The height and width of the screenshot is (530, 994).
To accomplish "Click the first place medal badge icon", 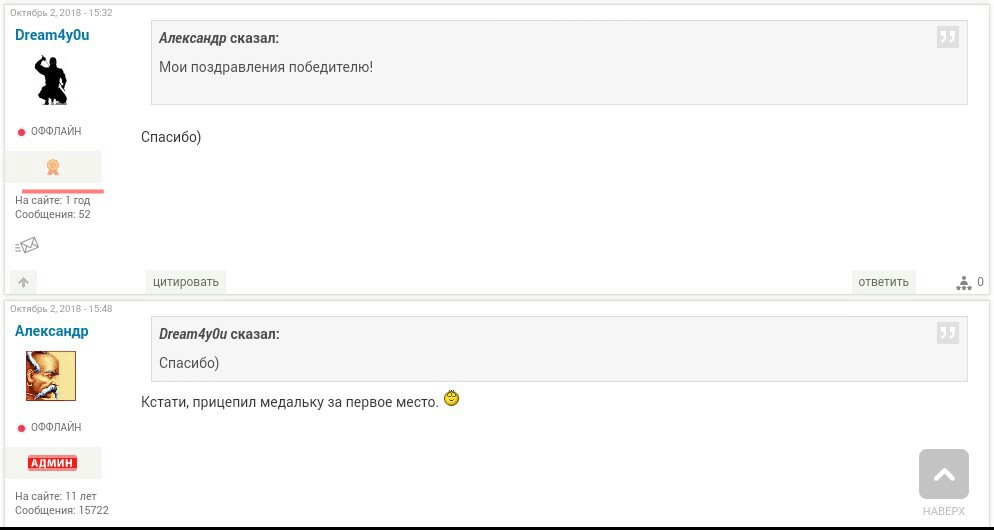I will coord(53,167).
